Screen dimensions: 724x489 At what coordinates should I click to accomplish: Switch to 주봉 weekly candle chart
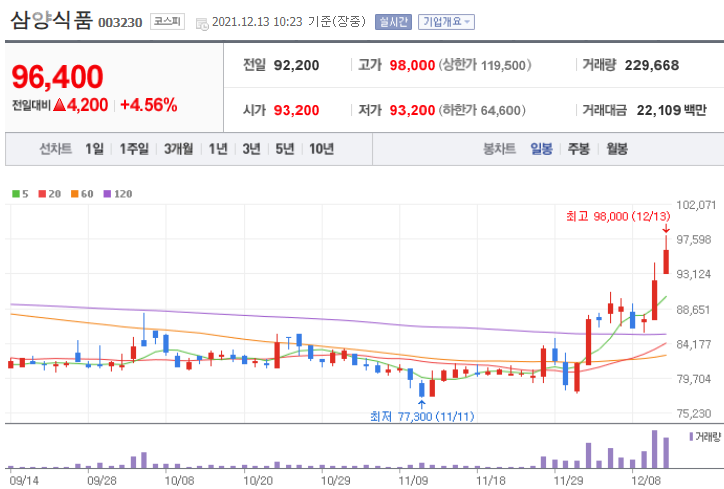(x=578, y=149)
